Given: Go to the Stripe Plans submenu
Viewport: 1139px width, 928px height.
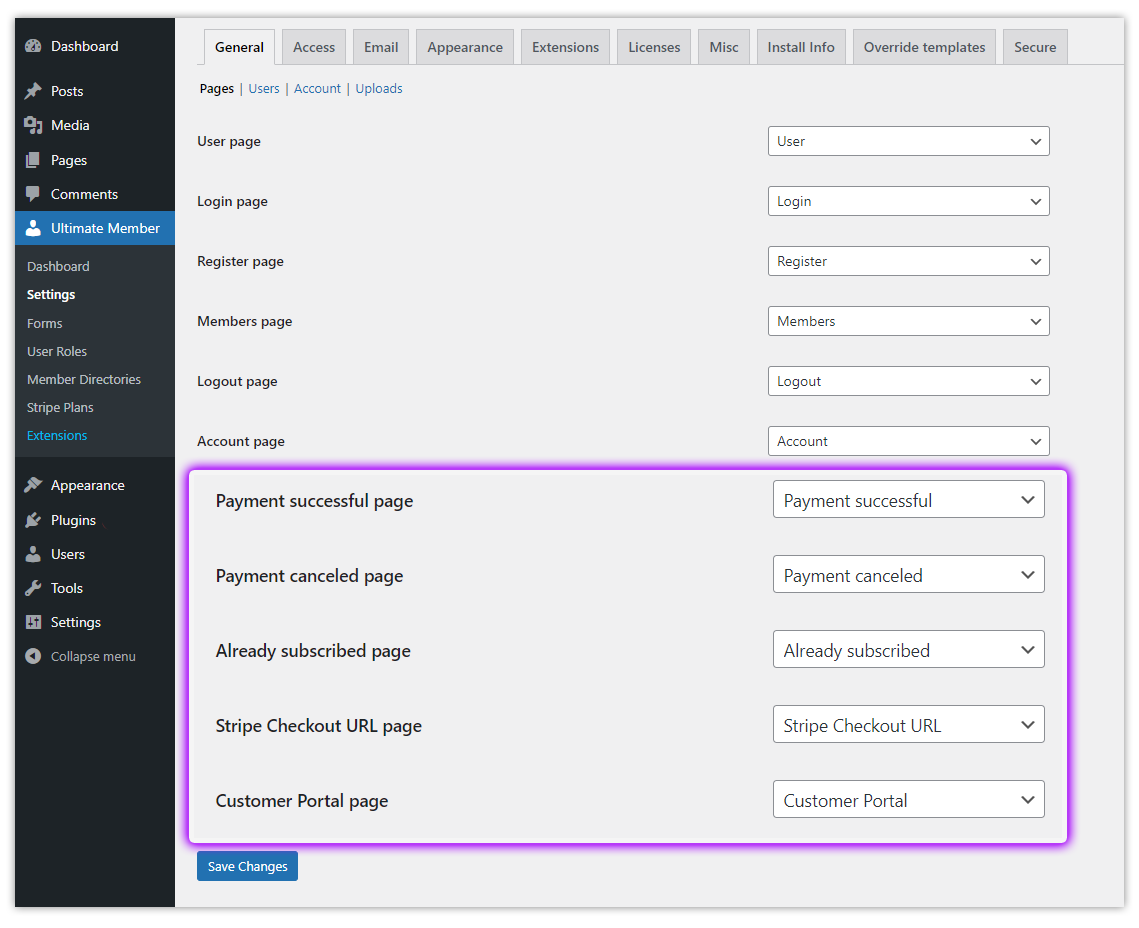Looking at the screenshot, I should coord(60,407).
